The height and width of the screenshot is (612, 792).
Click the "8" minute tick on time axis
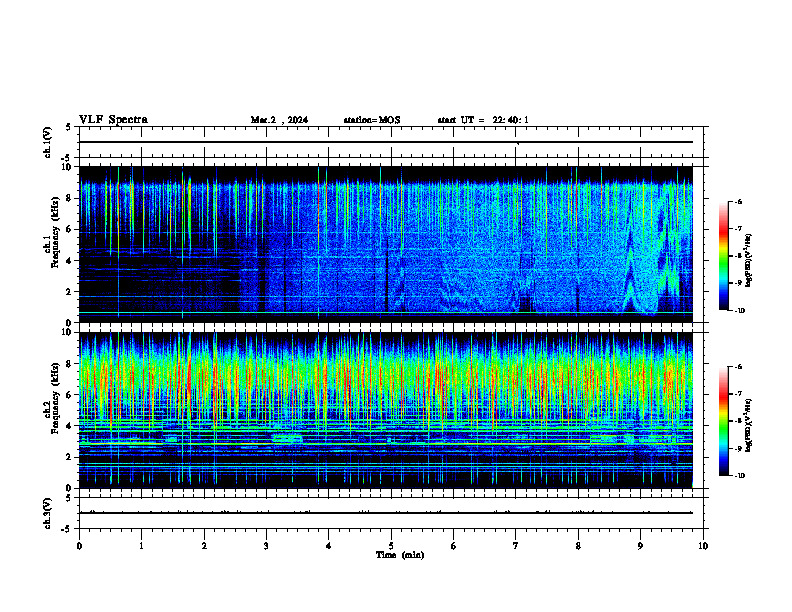pyautogui.click(x=578, y=546)
